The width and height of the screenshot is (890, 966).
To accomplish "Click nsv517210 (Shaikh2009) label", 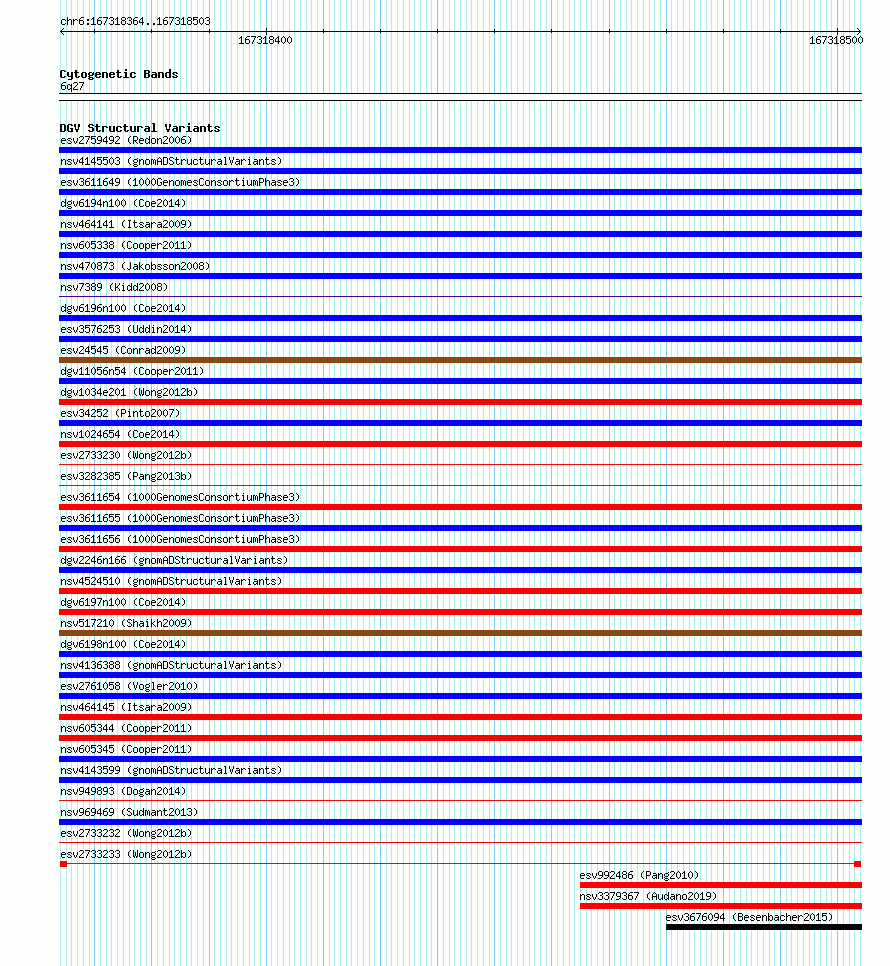I will coord(126,623).
